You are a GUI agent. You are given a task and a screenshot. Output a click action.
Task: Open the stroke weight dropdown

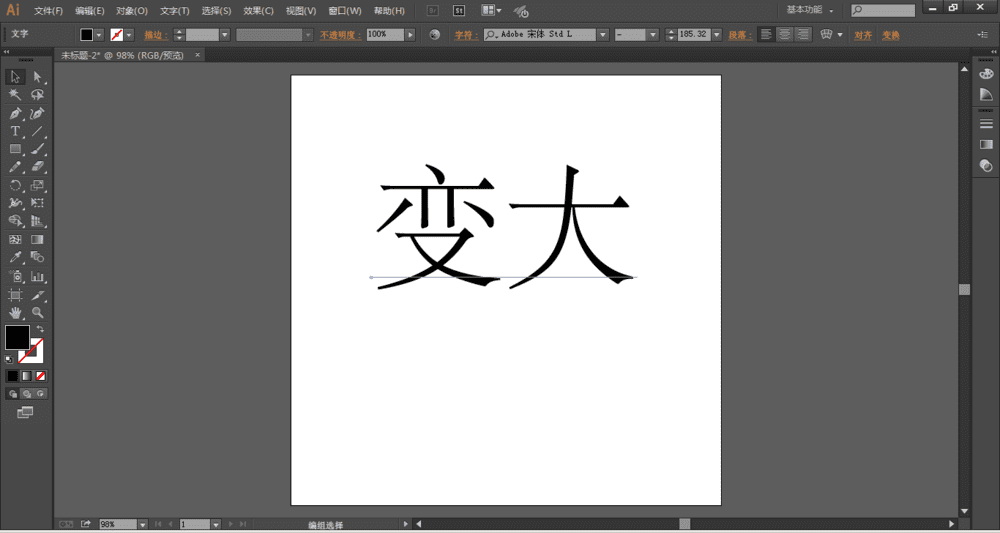[224, 34]
